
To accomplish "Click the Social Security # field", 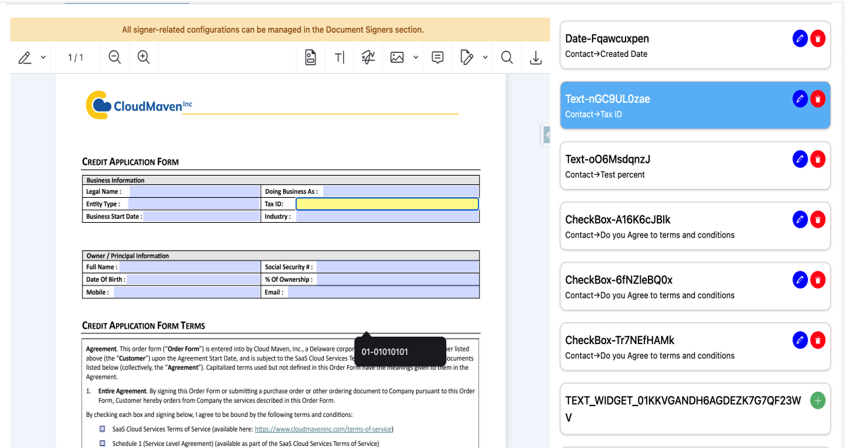I will pyautogui.click(x=397, y=267).
